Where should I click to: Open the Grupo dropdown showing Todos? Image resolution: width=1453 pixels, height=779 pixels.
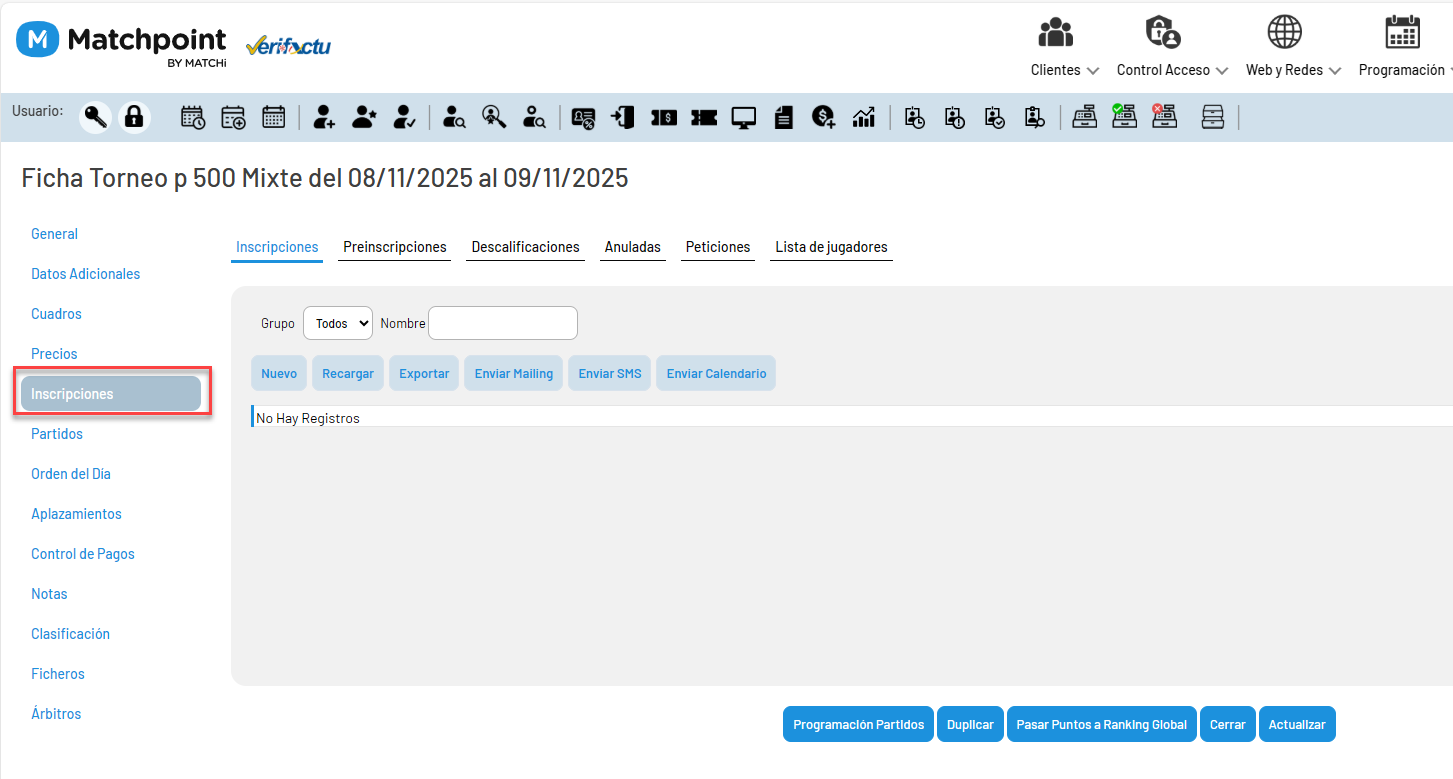(338, 323)
